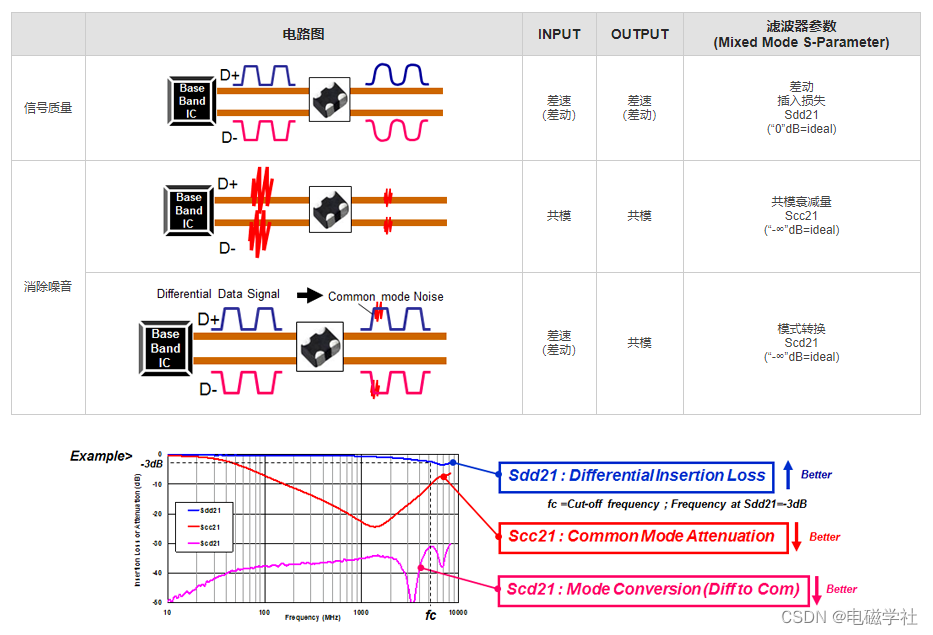The width and height of the screenshot is (933, 635).
Task: Click the 差速(差动) INPUT cell in Sdd21 row
Action: [x=559, y=108]
